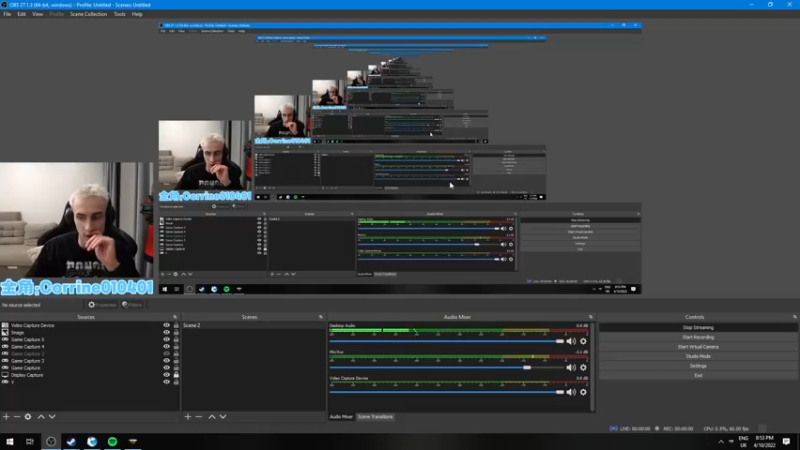Screen dimensions: 800x450
Task: Click the Exit button in Controls
Action: [698, 376]
